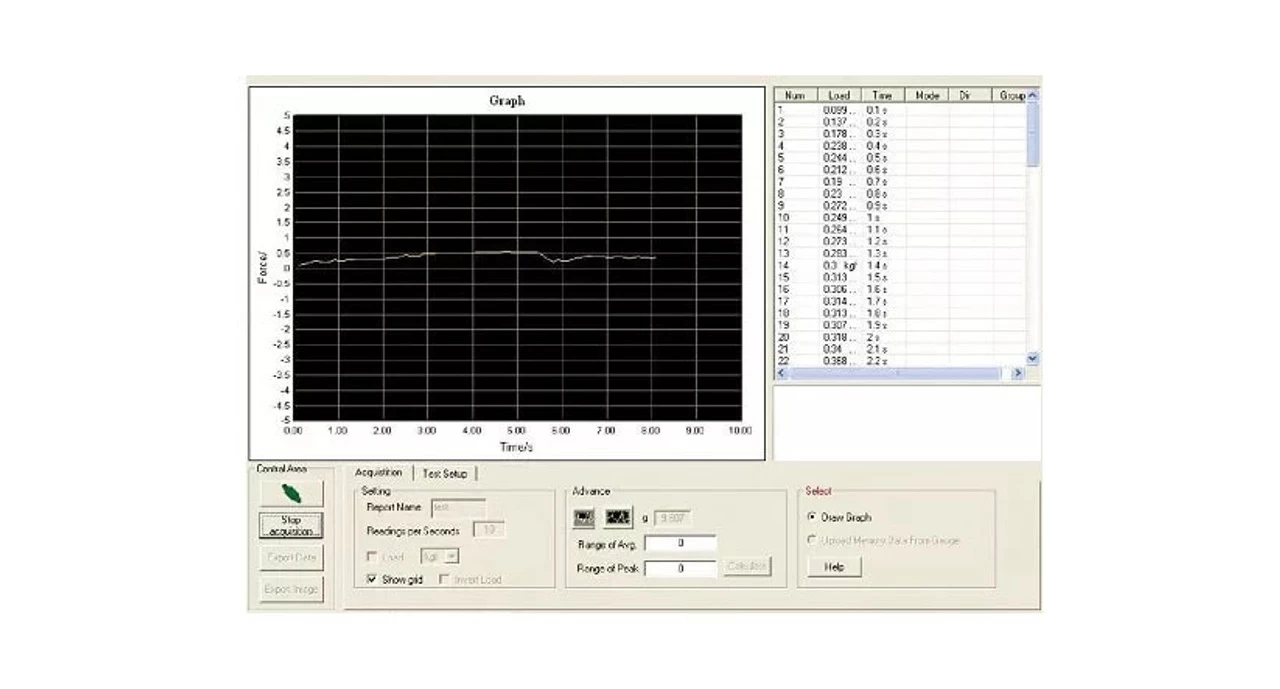Screen dimensions: 1280x689
Task: Click the Range of Avg. input field
Action: [x=680, y=544]
